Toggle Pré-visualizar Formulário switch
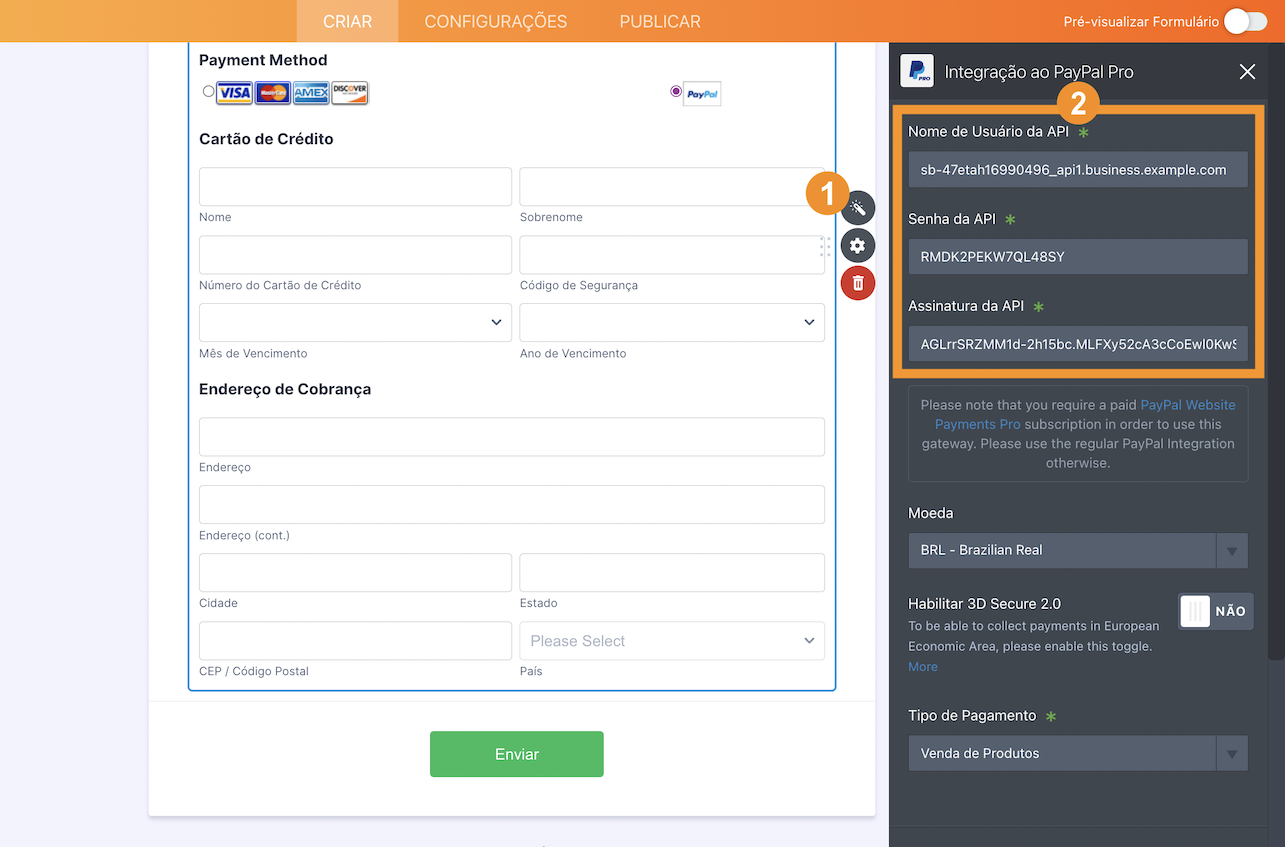The image size is (1285, 847). click(x=1245, y=21)
